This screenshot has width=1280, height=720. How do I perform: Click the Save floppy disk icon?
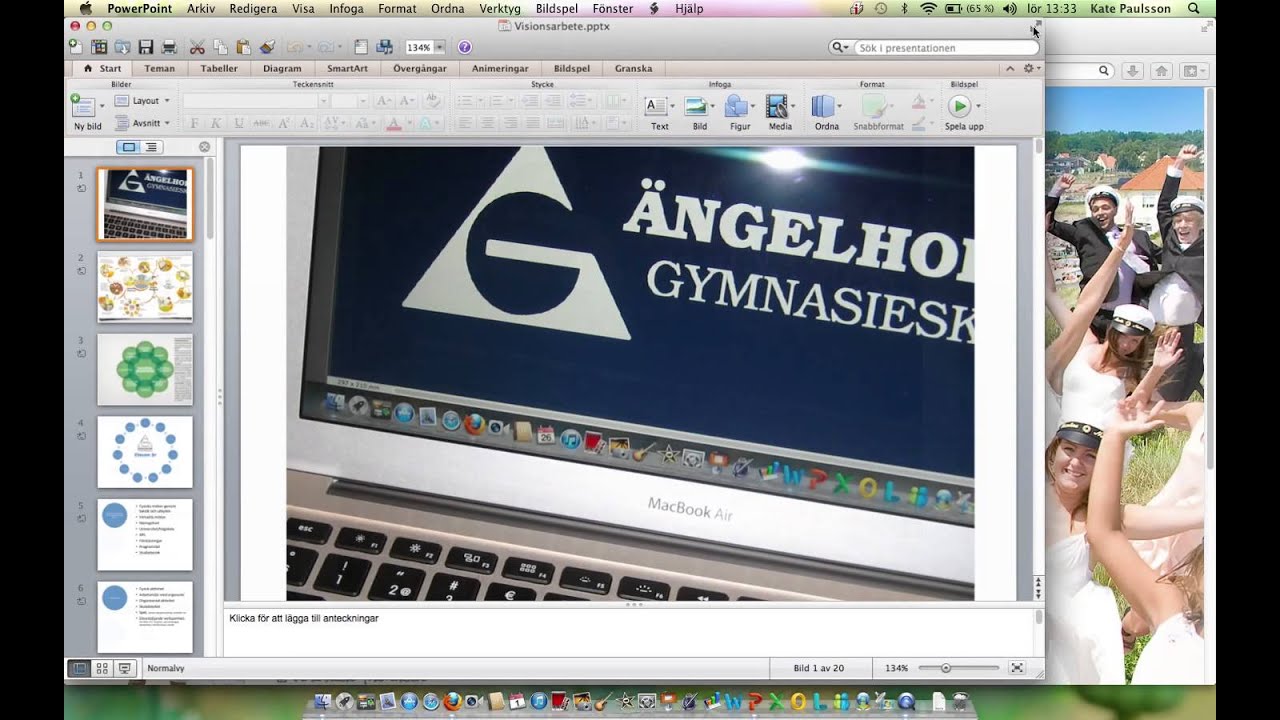(146, 47)
